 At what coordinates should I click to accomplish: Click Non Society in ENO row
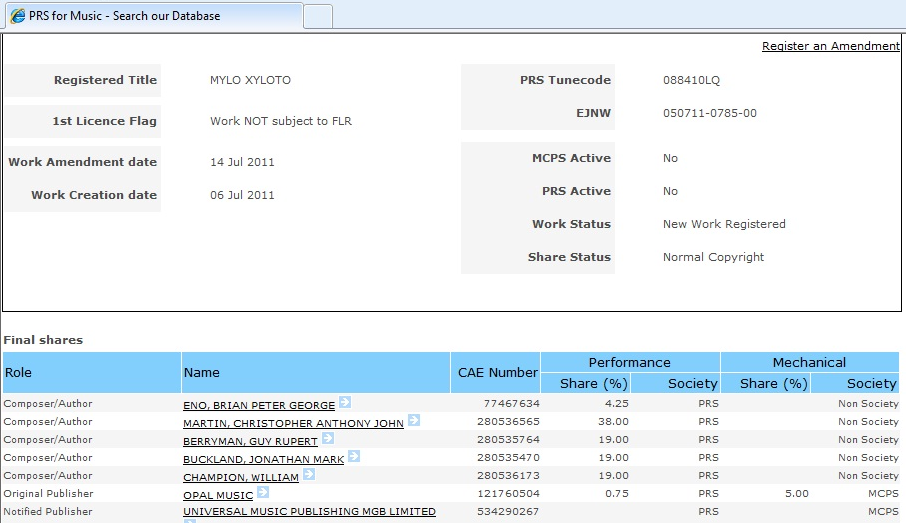tap(868, 403)
